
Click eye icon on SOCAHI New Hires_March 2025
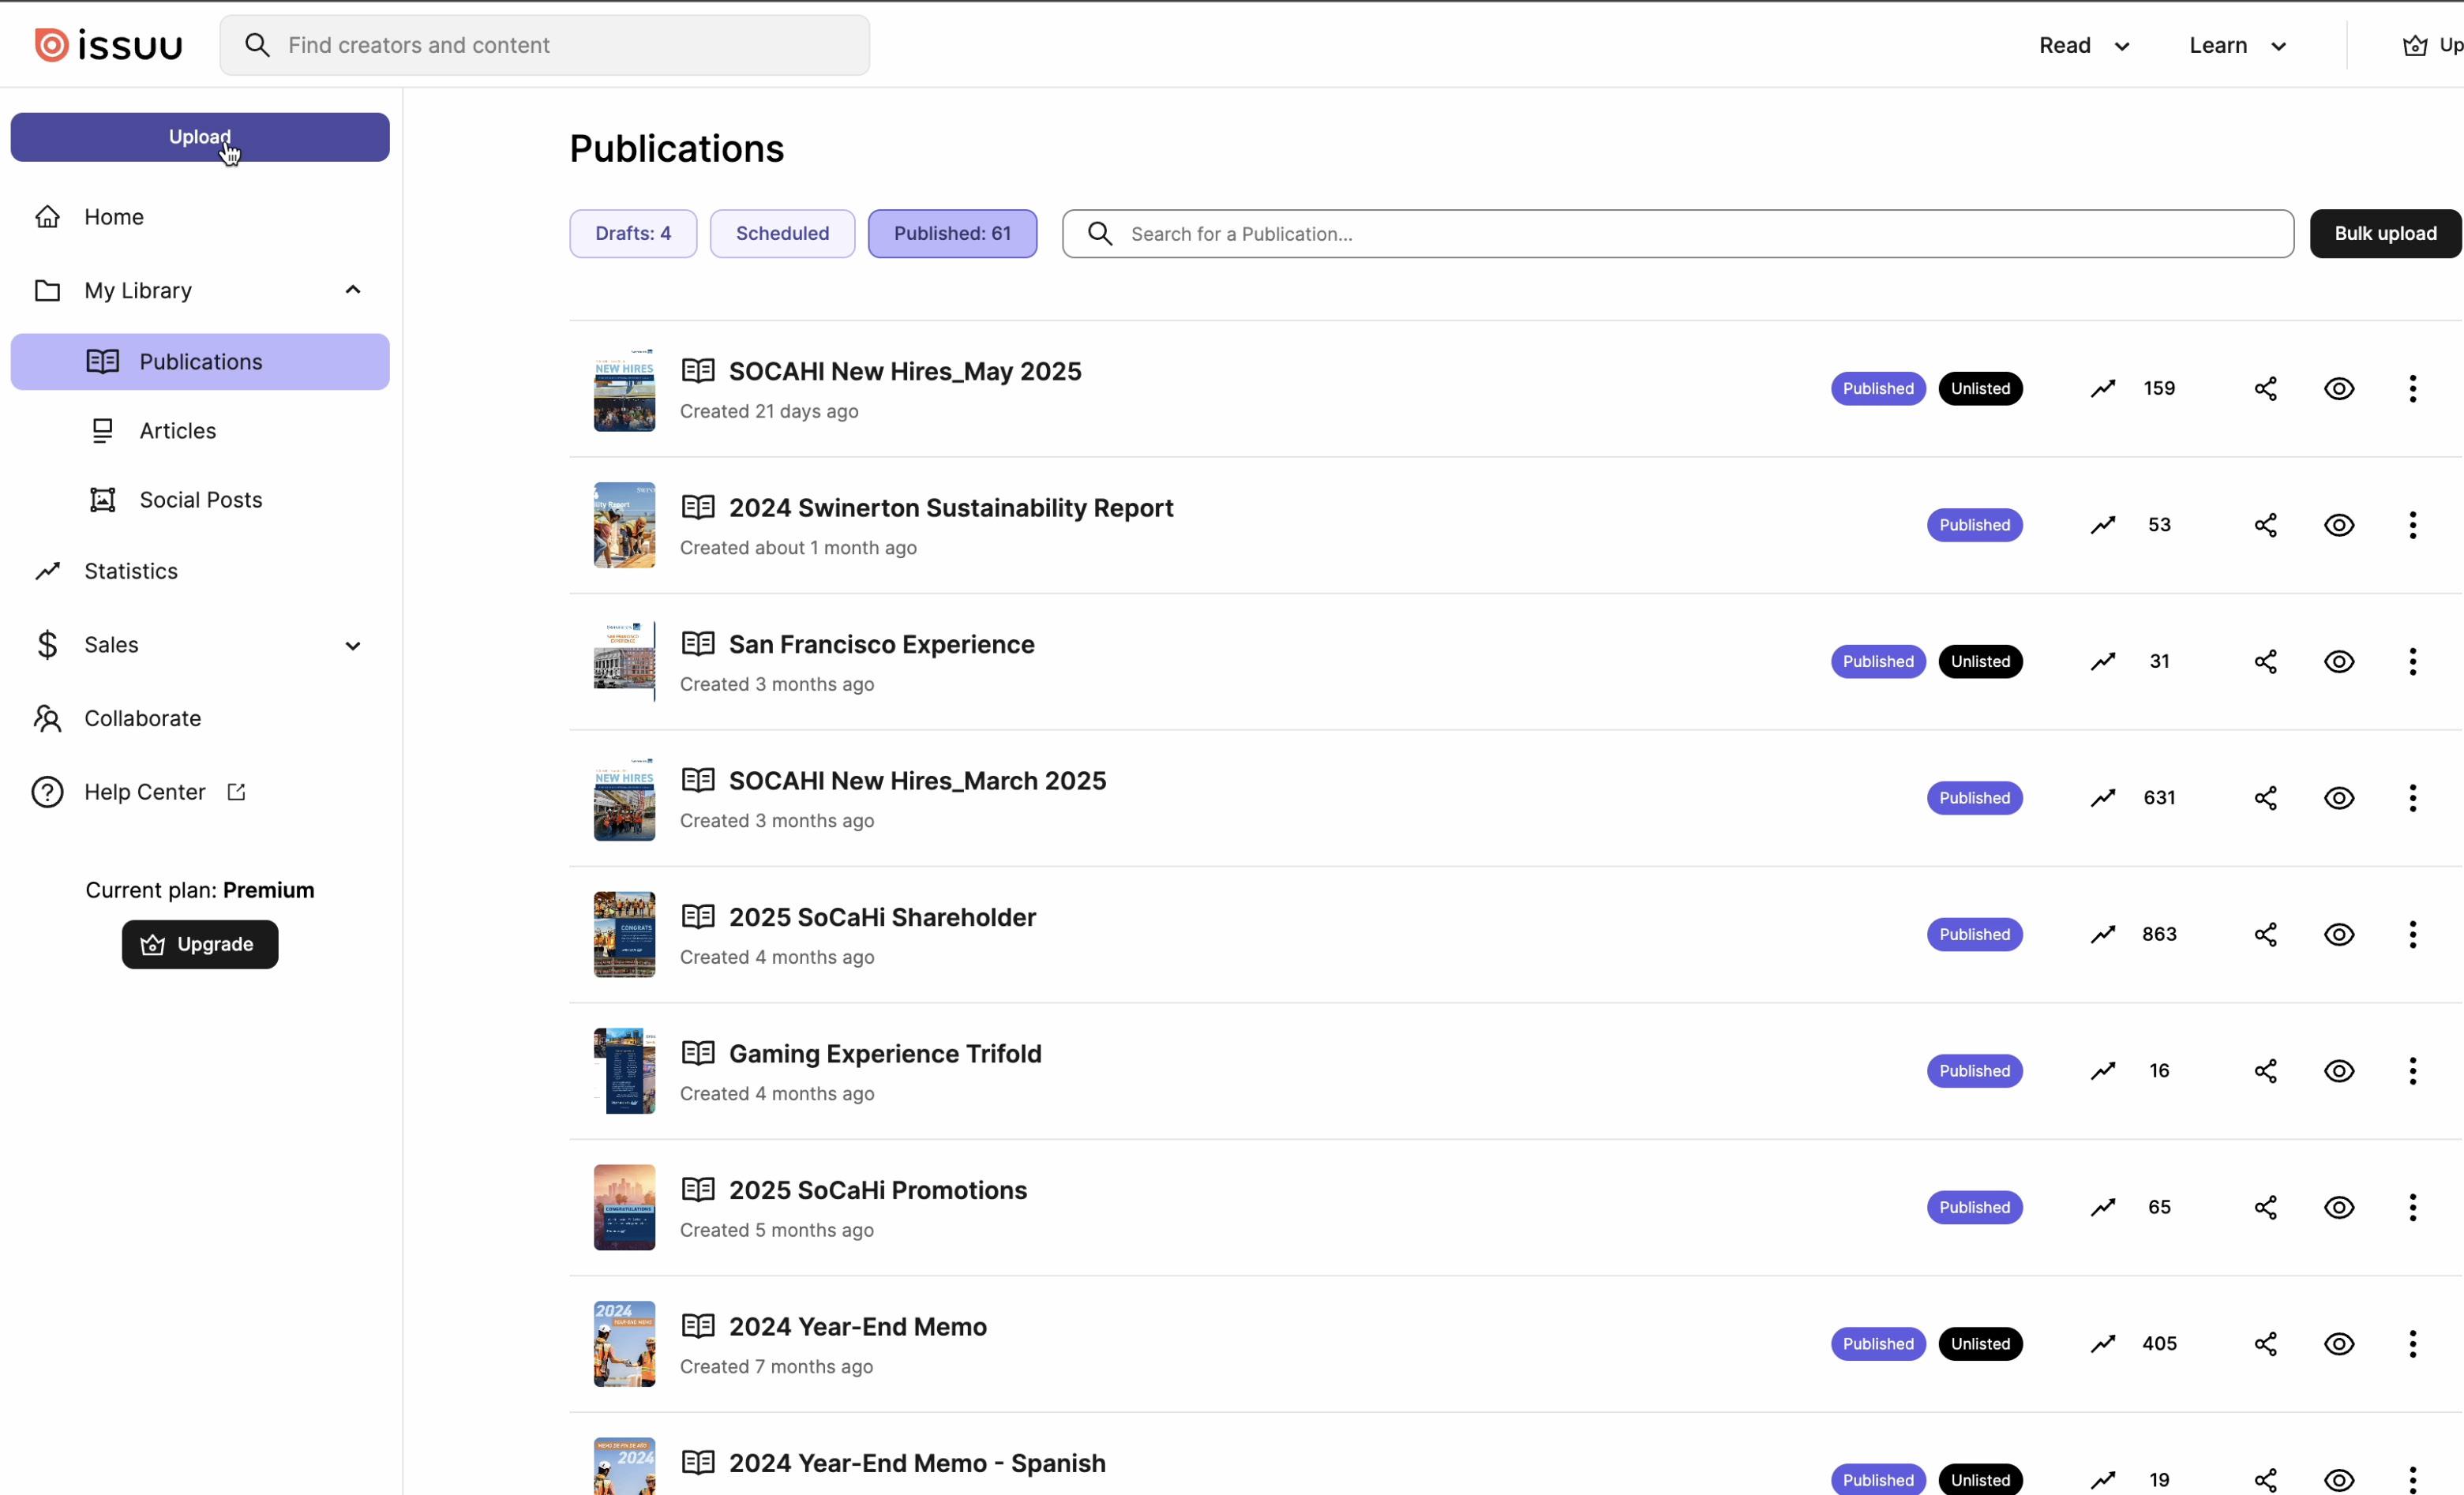(2338, 798)
